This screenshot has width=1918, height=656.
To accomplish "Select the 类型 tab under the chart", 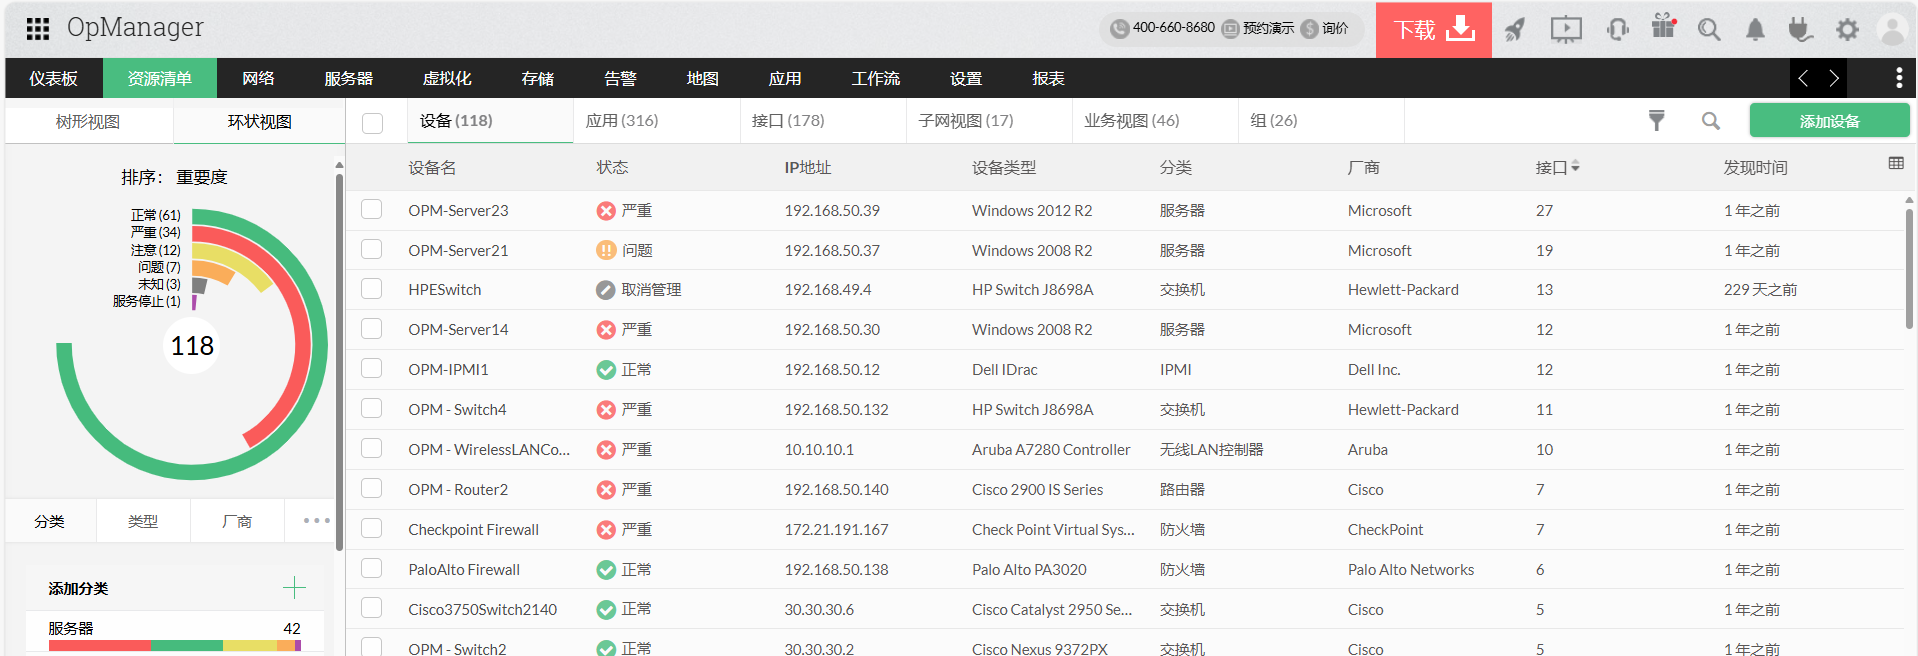I will click(x=143, y=521).
